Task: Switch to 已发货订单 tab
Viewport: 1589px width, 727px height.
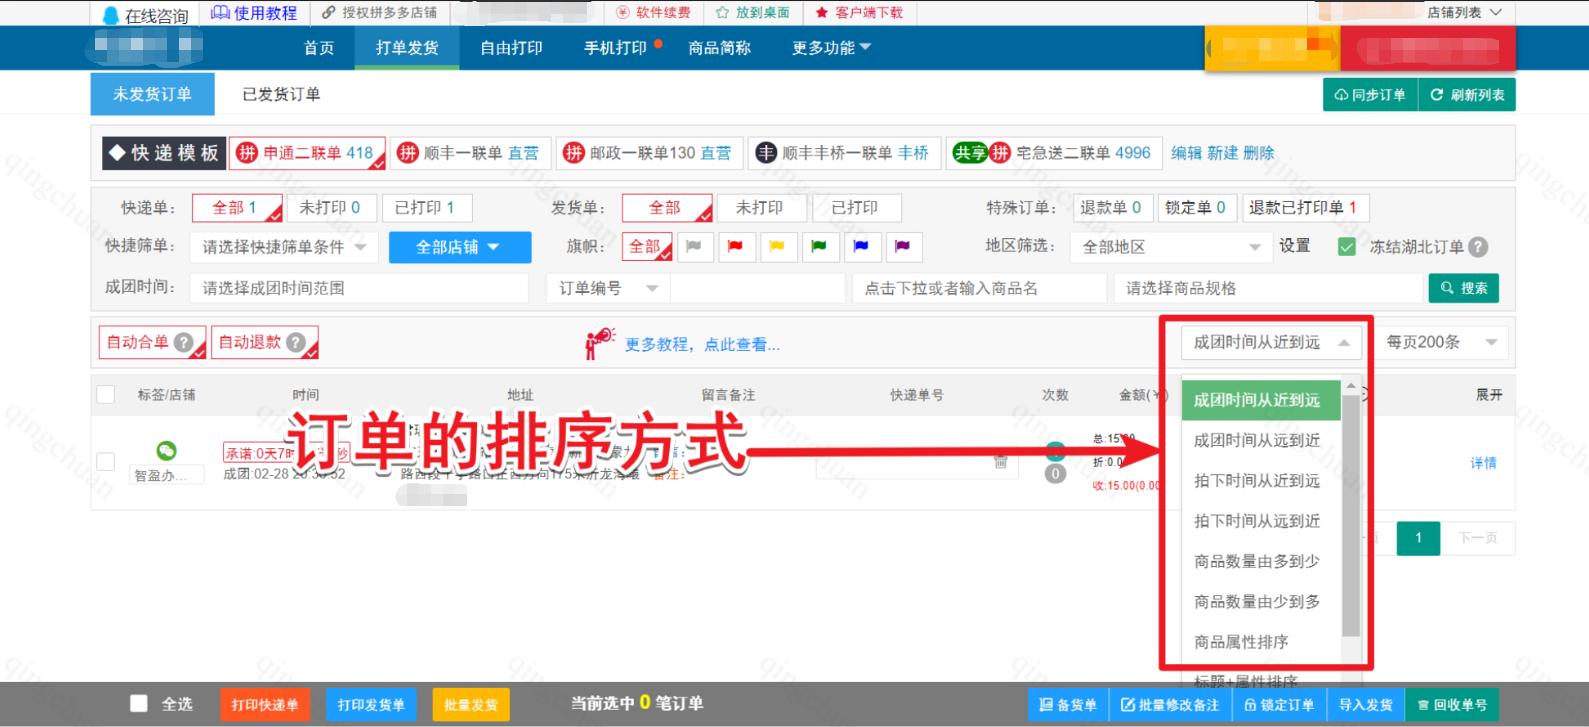Action: [x=281, y=94]
